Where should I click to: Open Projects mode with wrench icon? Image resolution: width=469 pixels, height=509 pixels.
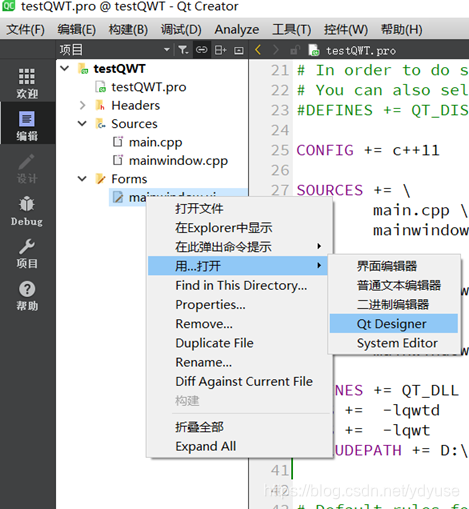(x=27, y=253)
